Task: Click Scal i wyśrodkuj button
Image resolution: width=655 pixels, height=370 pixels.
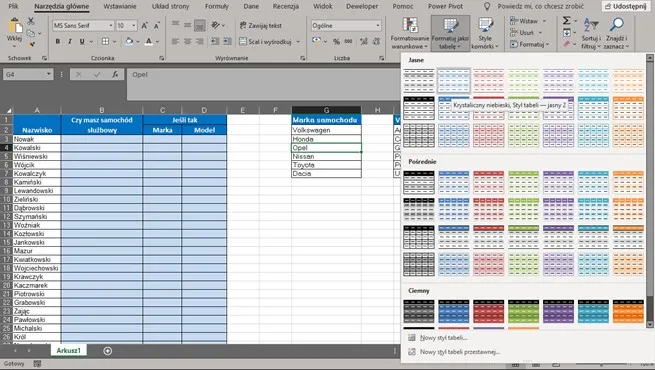Action: pyautogui.click(x=265, y=41)
